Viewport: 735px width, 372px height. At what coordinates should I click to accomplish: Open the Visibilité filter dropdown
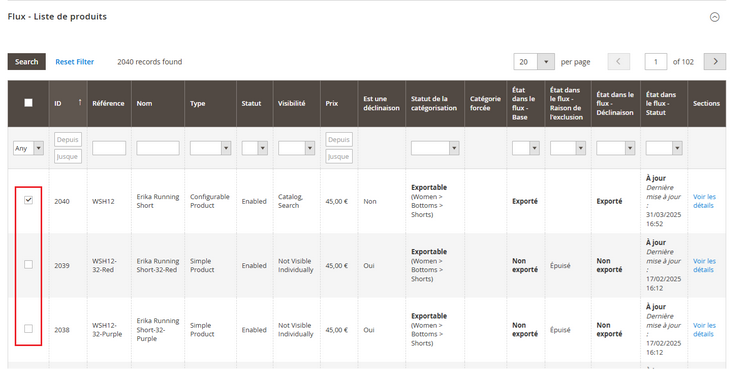(x=296, y=149)
